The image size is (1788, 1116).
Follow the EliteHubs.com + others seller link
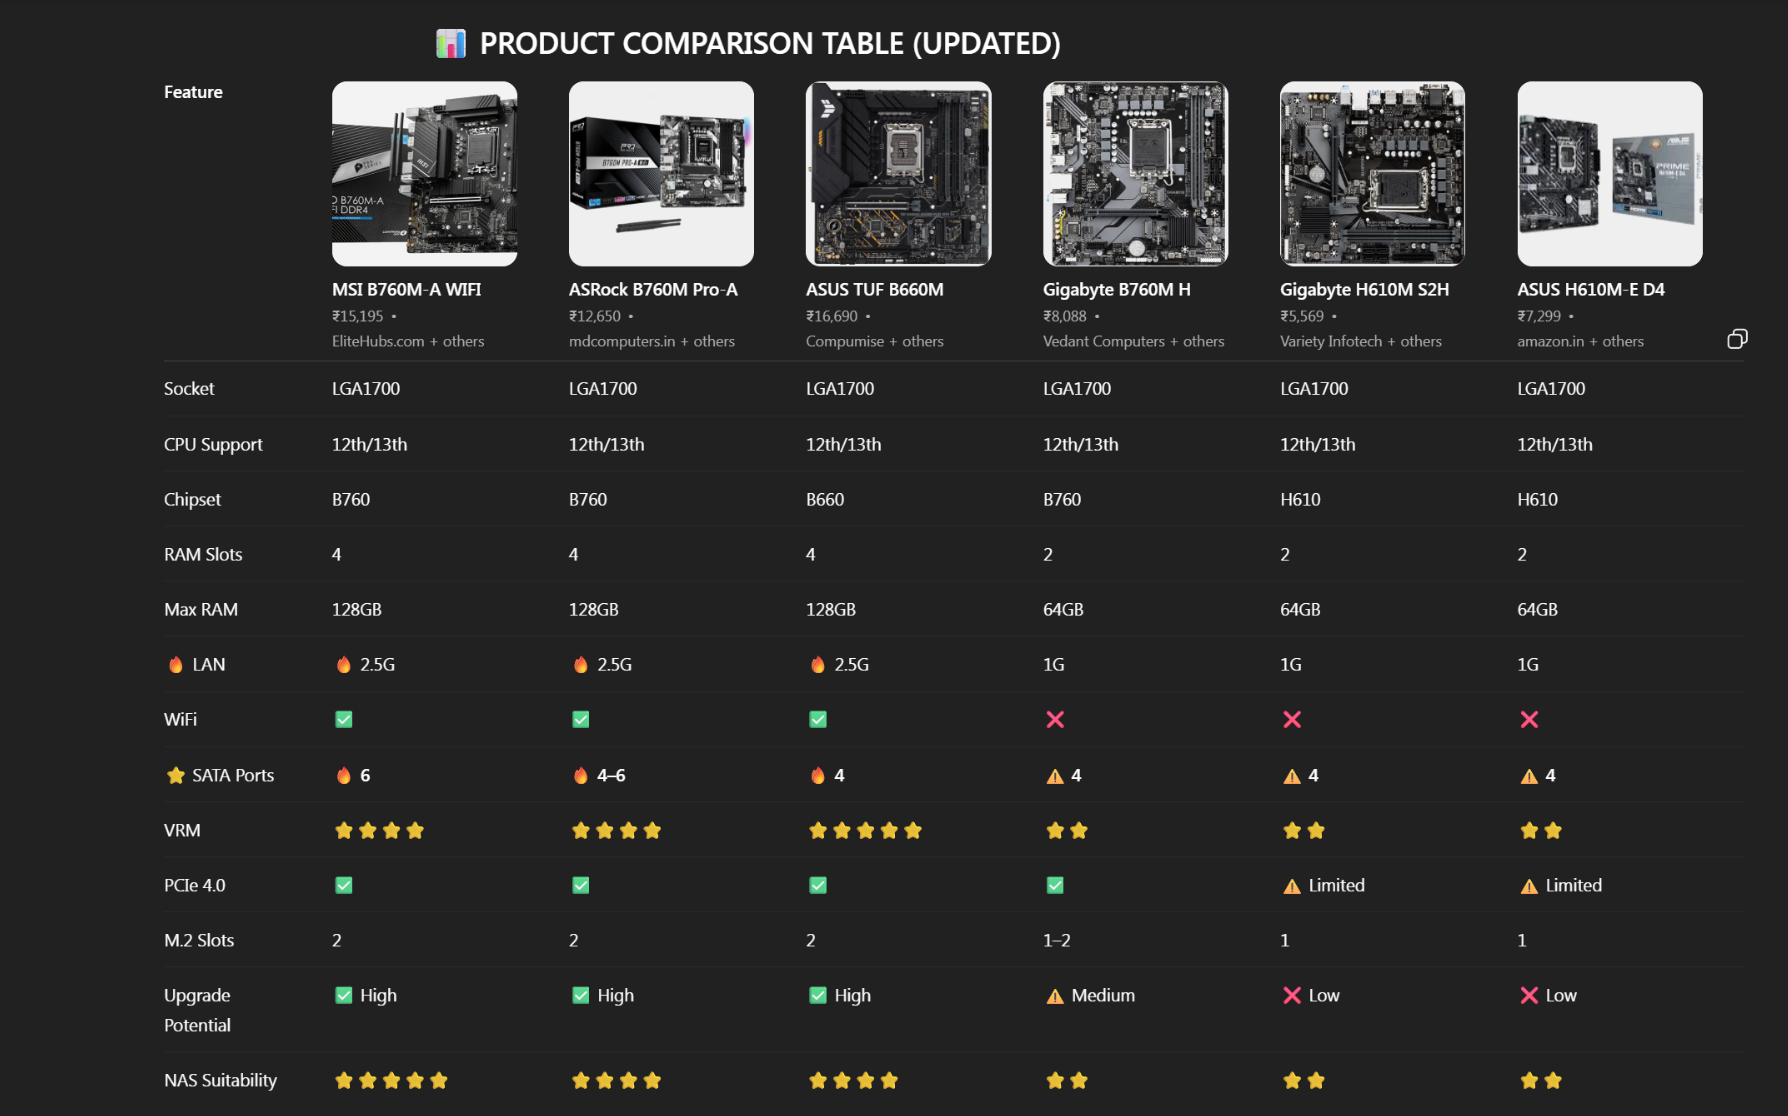coord(408,341)
